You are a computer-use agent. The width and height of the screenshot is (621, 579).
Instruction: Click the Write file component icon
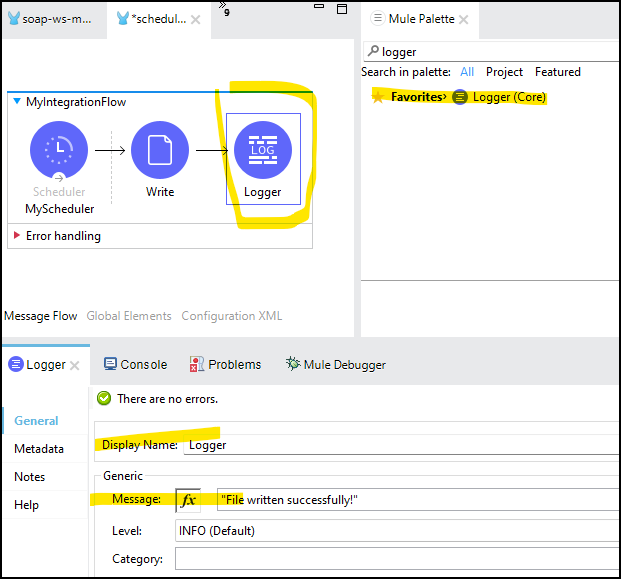[160, 149]
